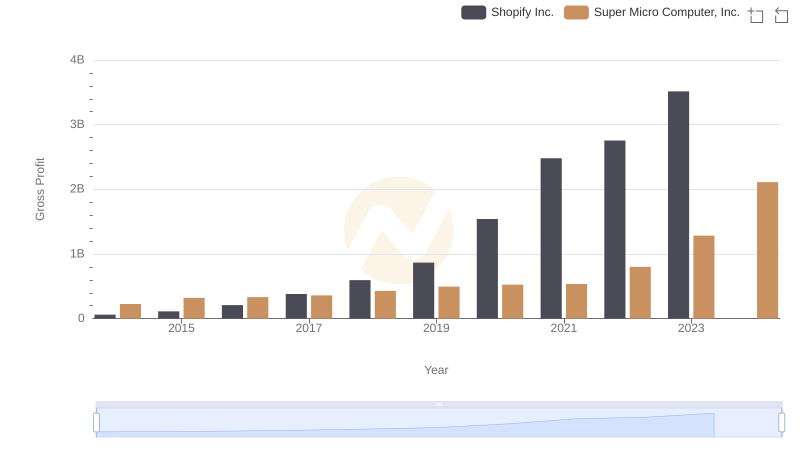
Task: Click the Shopify bar for 2019
Action: [x=423, y=291]
